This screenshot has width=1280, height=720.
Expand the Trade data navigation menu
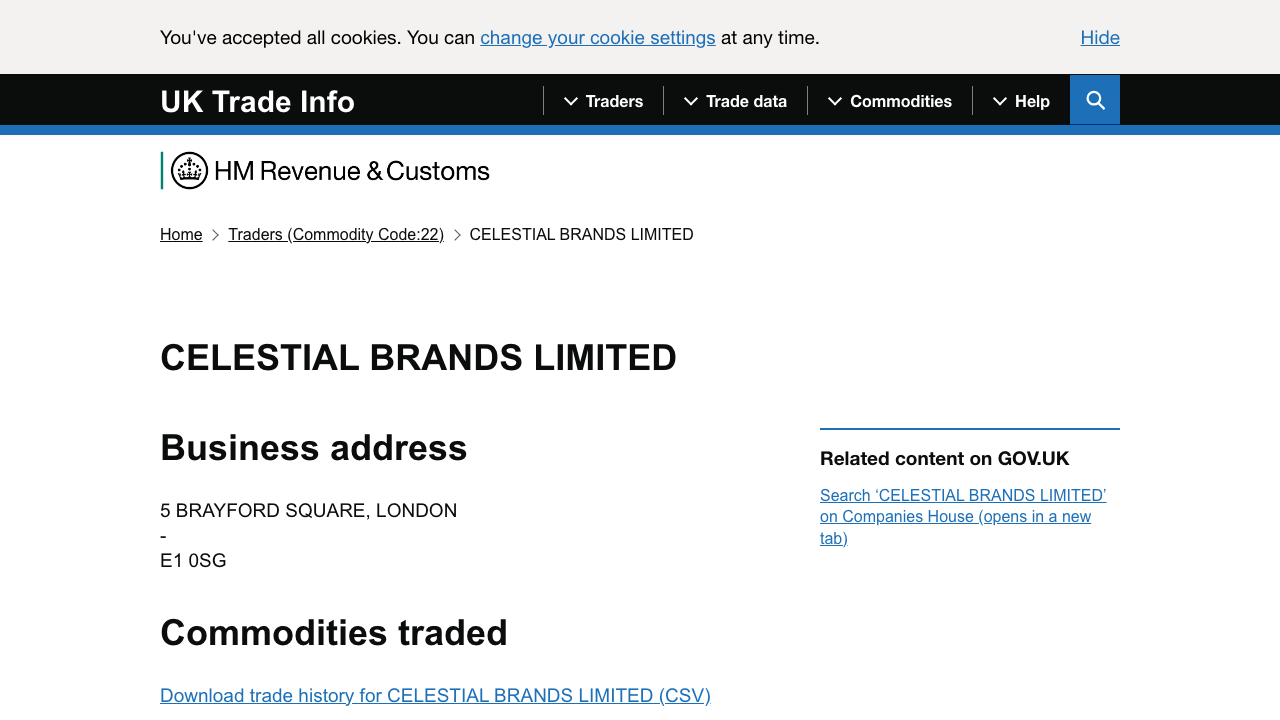point(745,100)
